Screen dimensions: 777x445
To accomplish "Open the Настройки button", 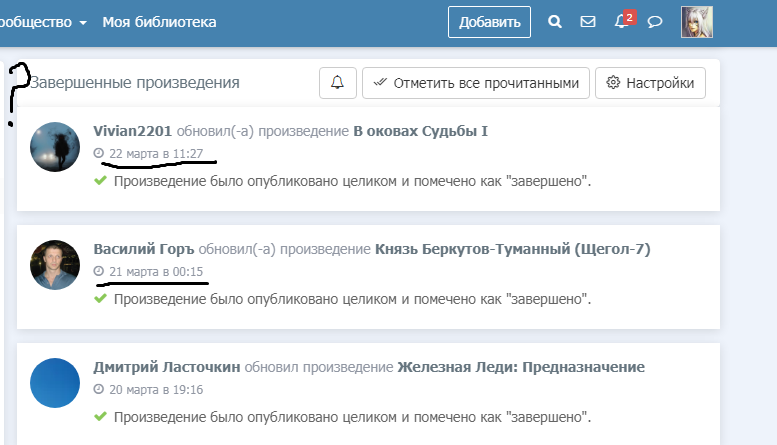I will click(650, 83).
